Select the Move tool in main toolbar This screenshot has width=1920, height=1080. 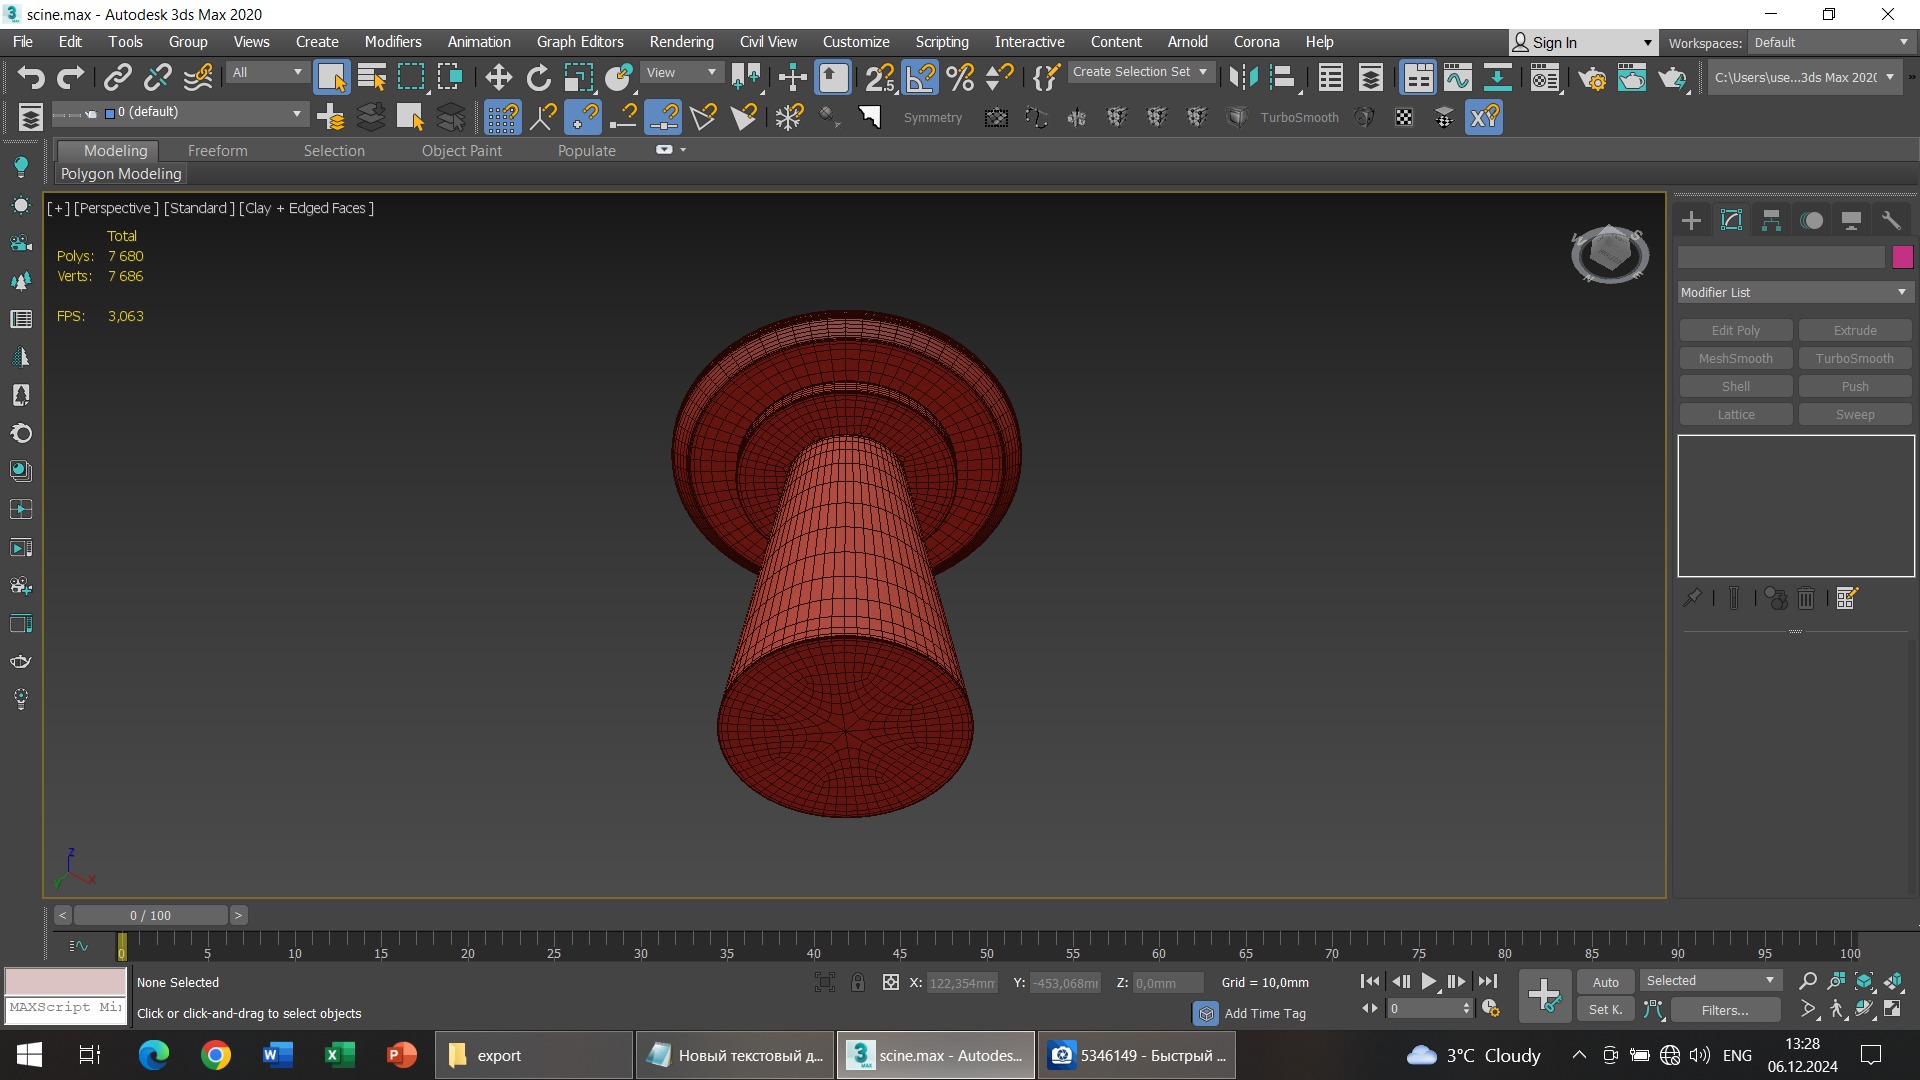(x=498, y=77)
